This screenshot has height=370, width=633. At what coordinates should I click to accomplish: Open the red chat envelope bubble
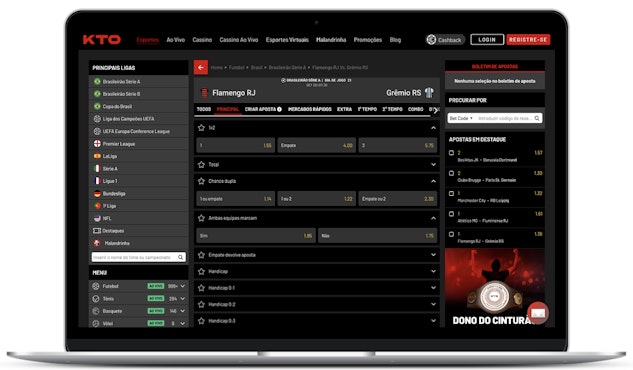click(538, 313)
